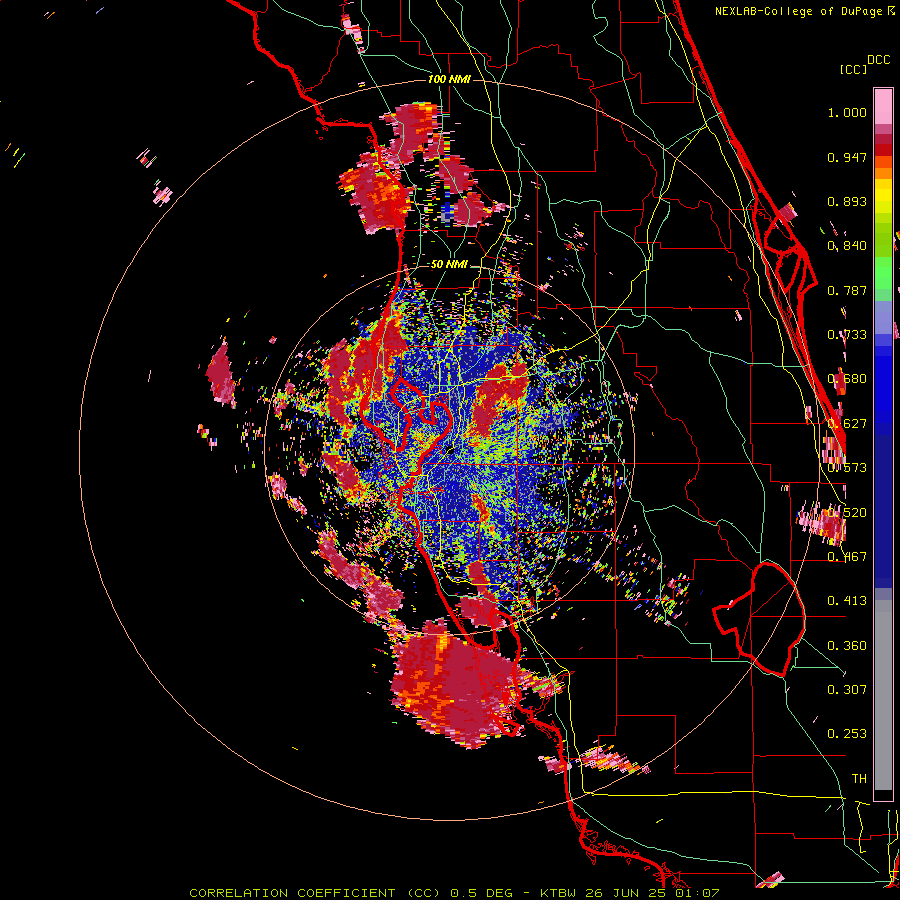This screenshot has width=900, height=900.
Task: Pick the pink top color bar segment
Action: point(883,107)
